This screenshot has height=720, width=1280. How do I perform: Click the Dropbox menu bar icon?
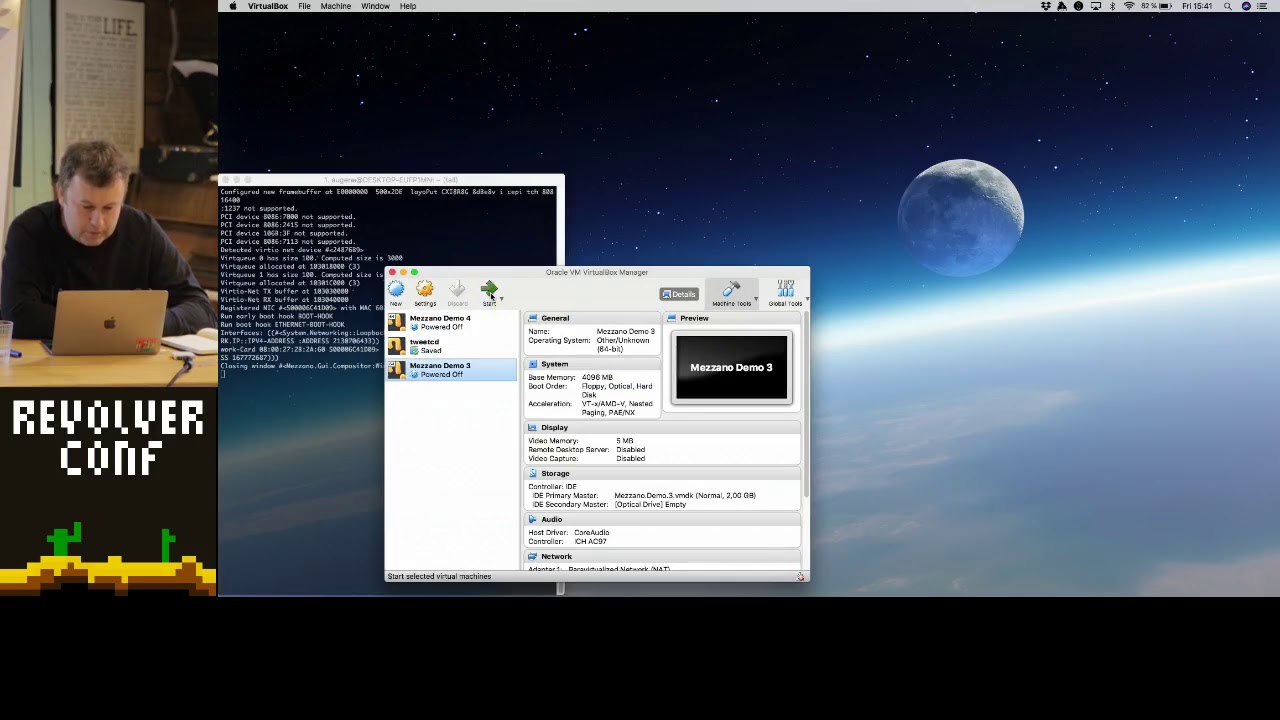pos(1046,6)
